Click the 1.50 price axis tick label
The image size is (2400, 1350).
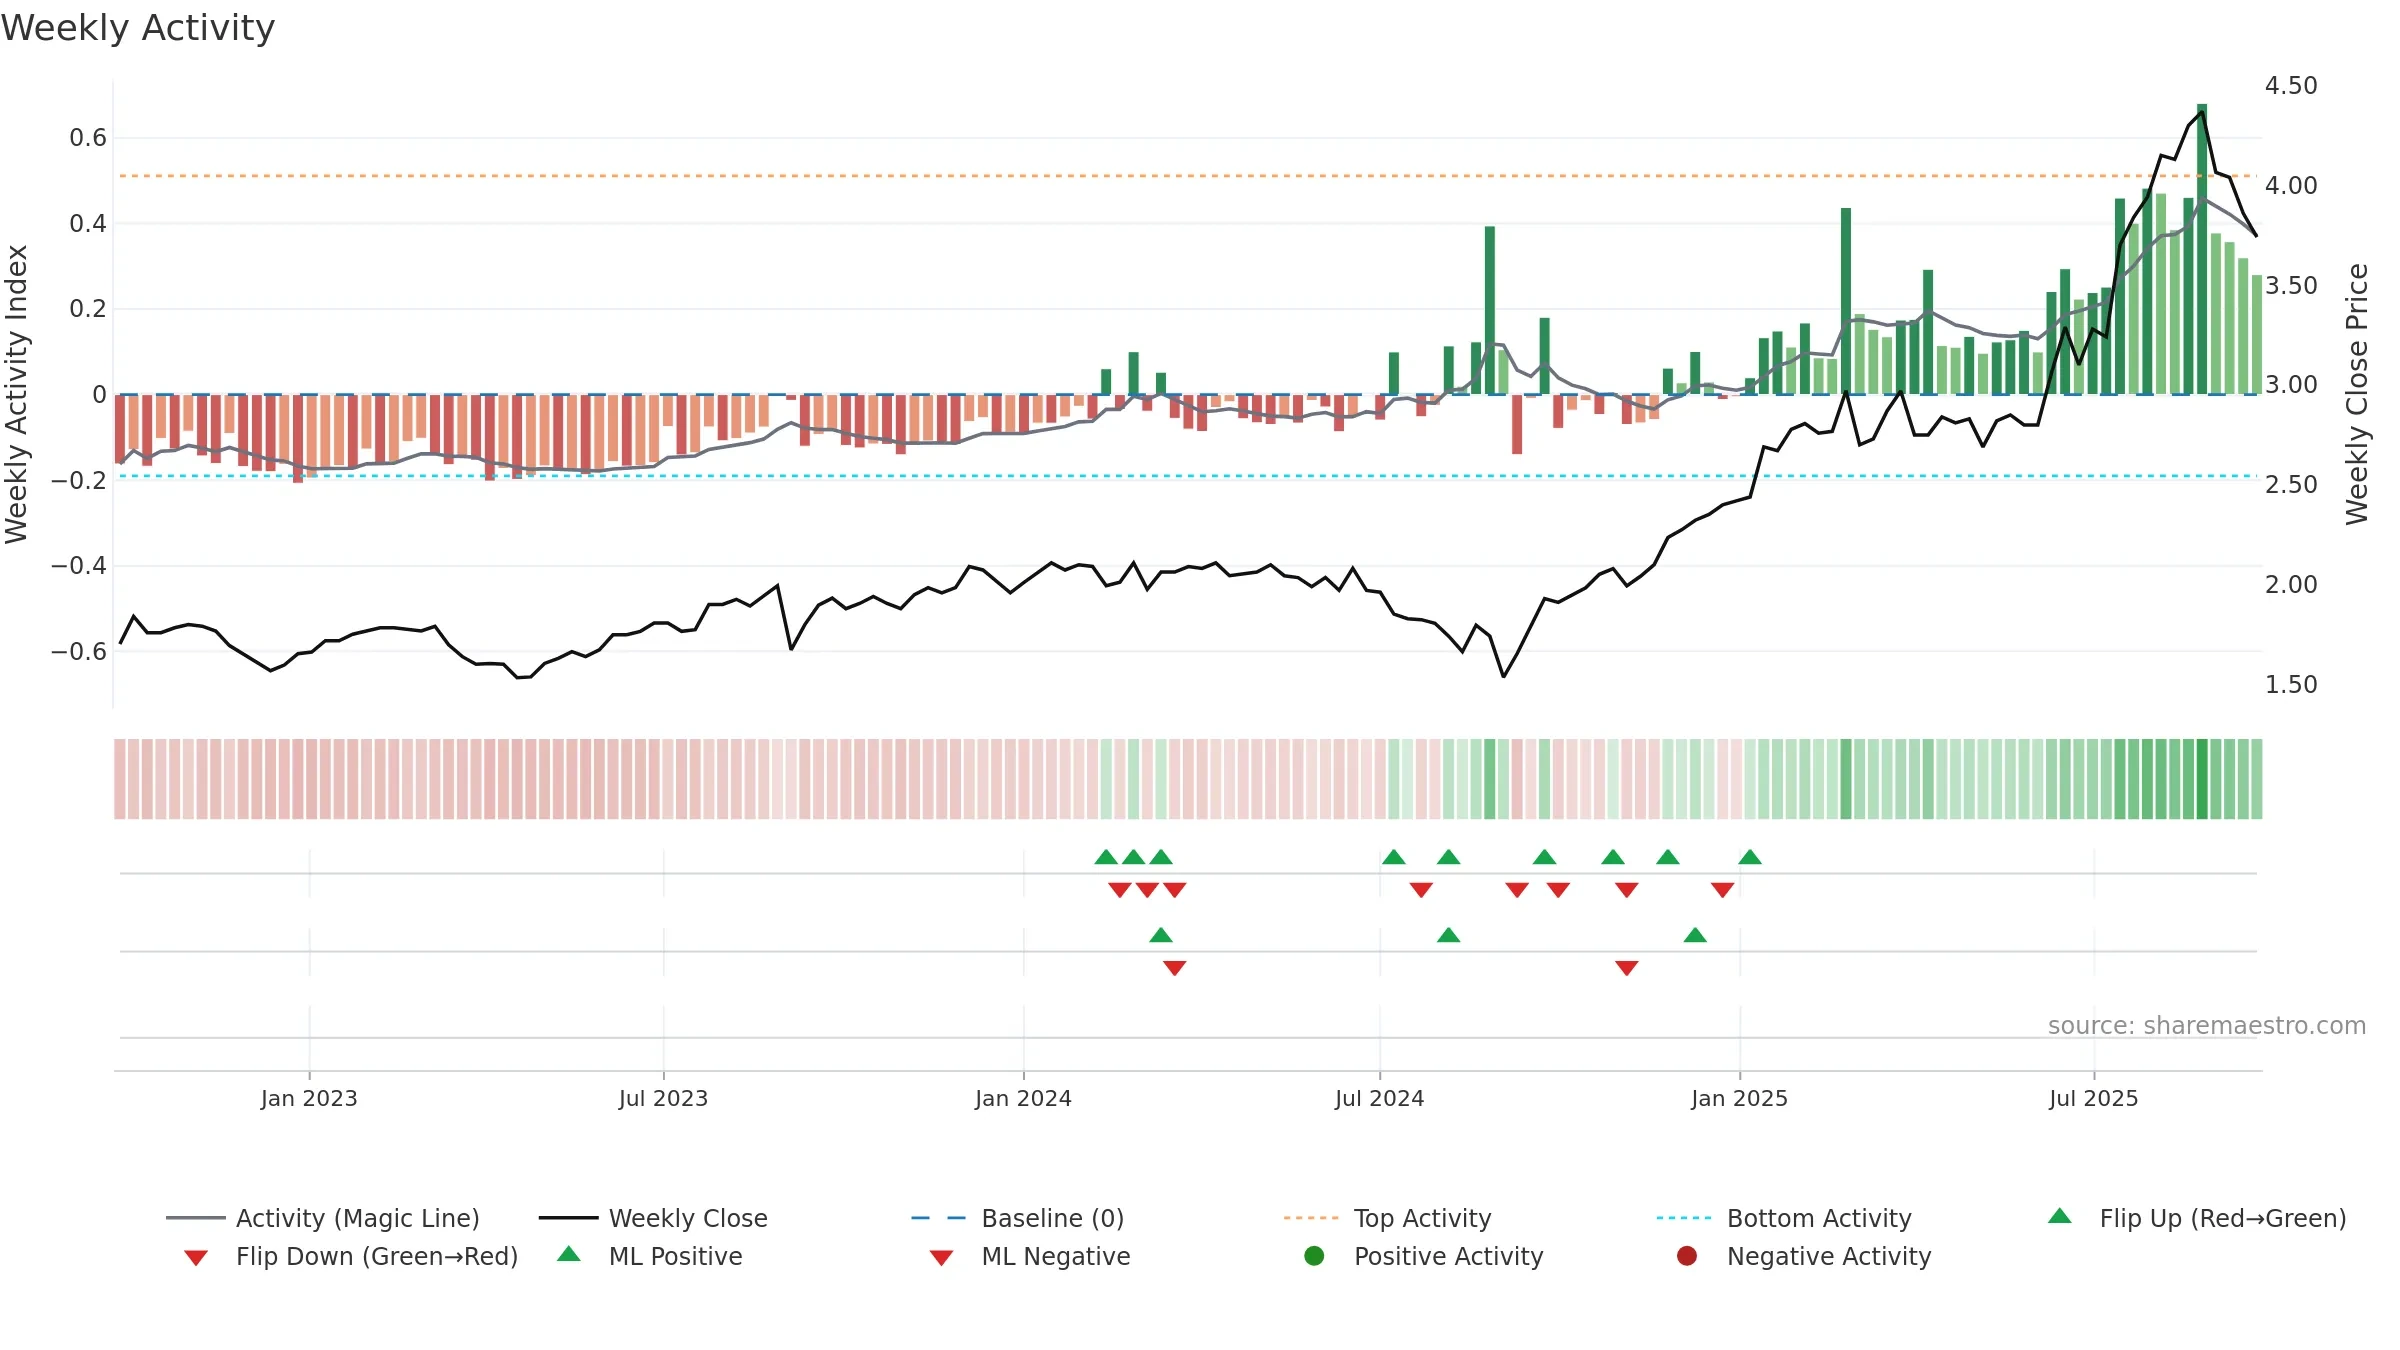coord(2291,684)
